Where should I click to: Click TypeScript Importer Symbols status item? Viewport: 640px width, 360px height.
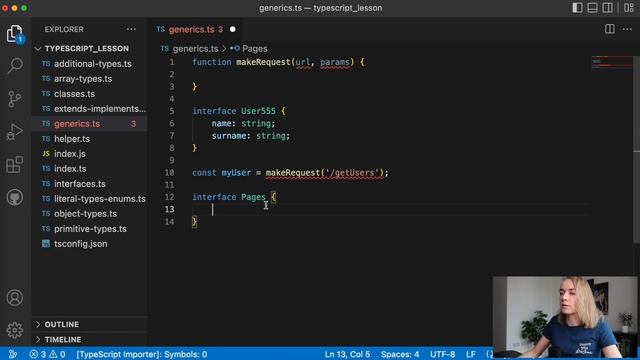[142, 354]
